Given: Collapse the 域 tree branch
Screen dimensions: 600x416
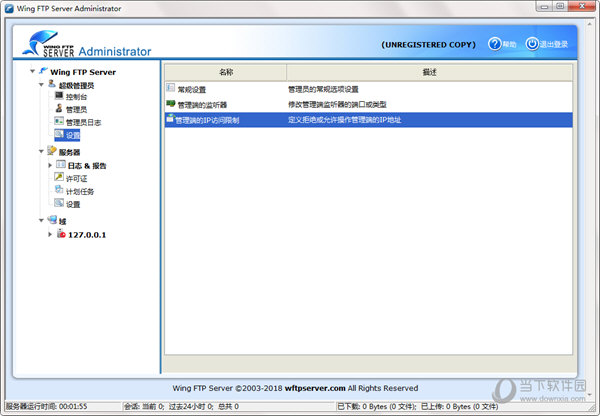Looking at the screenshot, I should click(x=41, y=220).
